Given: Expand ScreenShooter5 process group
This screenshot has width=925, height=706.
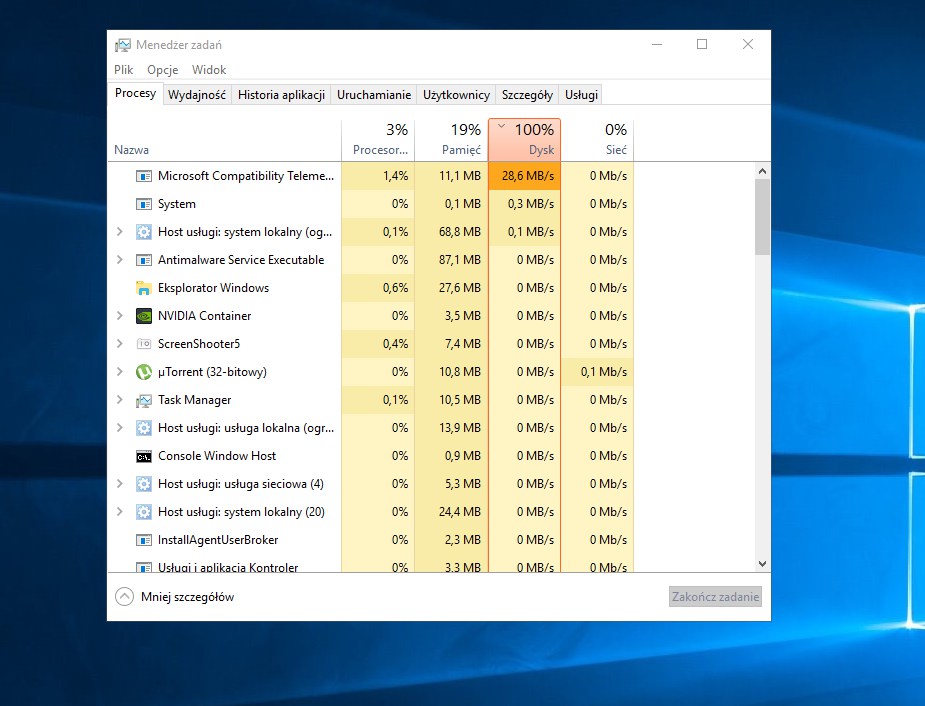Looking at the screenshot, I should tap(120, 344).
